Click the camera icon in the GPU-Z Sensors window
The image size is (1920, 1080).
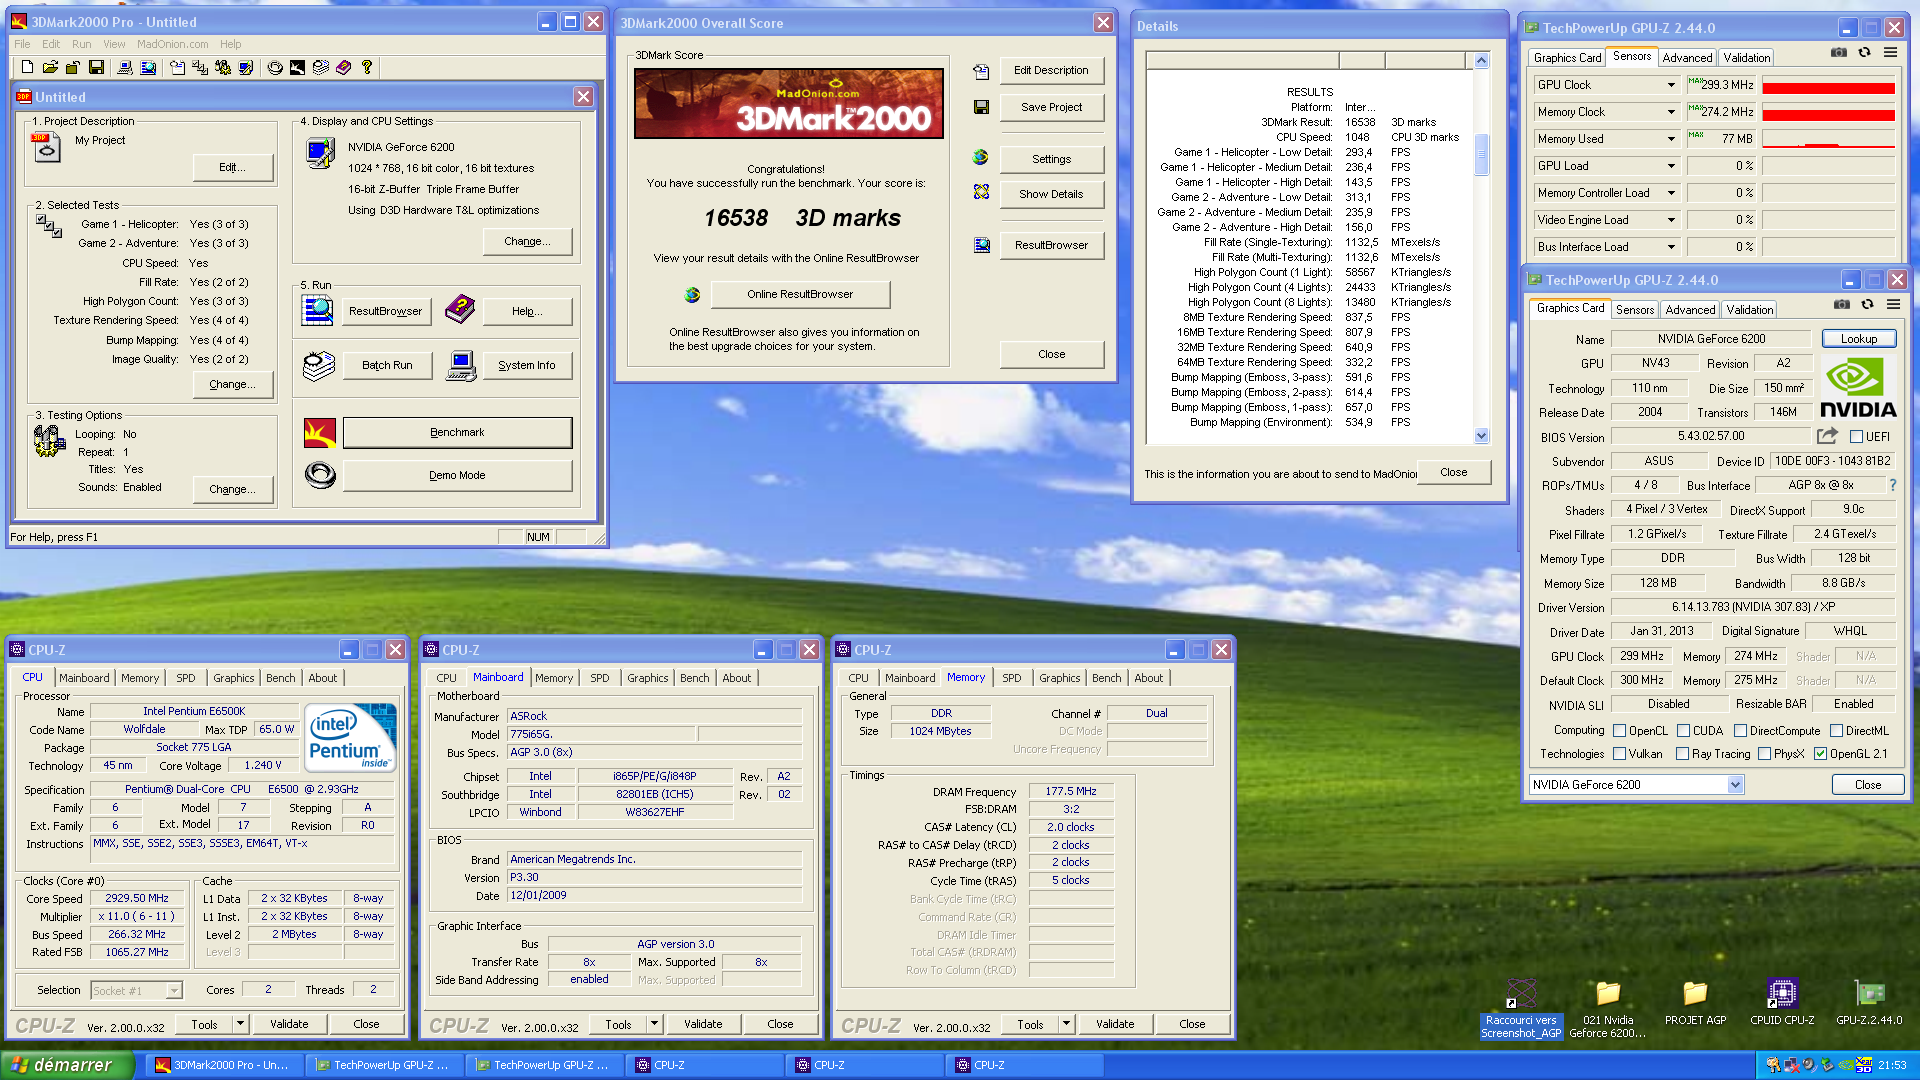point(1839,52)
